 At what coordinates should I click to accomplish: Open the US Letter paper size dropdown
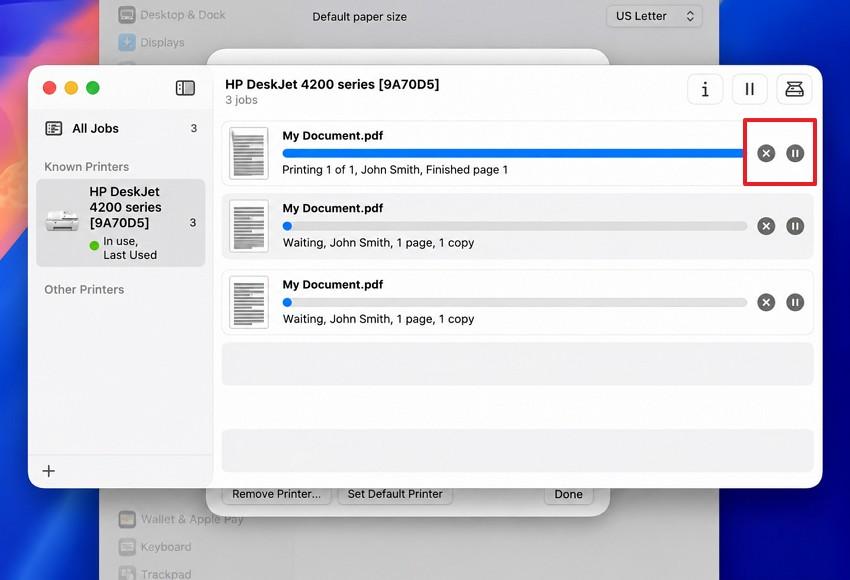click(x=654, y=16)
